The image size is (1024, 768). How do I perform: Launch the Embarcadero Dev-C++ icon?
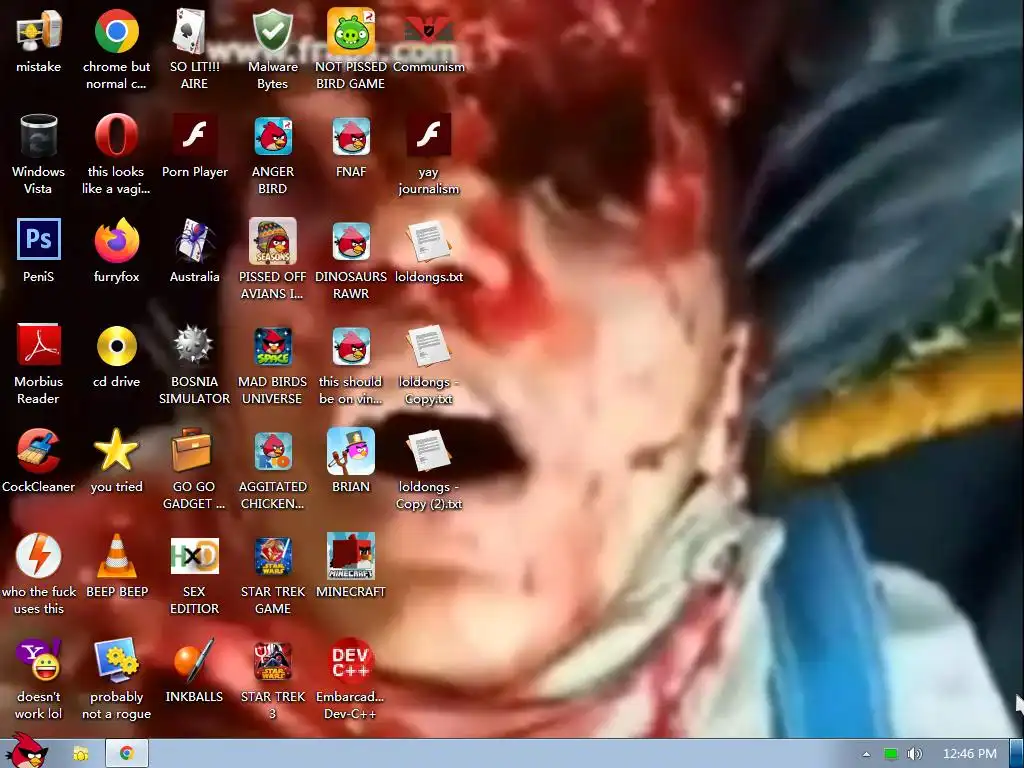click(x=351, y=661)
